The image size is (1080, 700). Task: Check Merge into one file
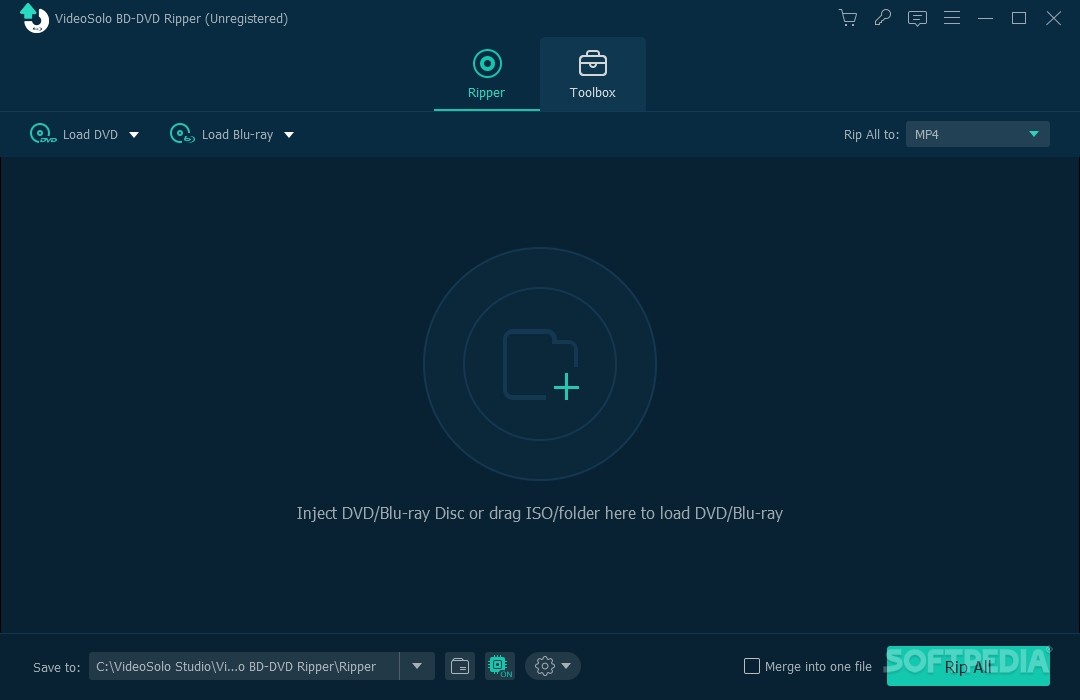coord(751,666)
